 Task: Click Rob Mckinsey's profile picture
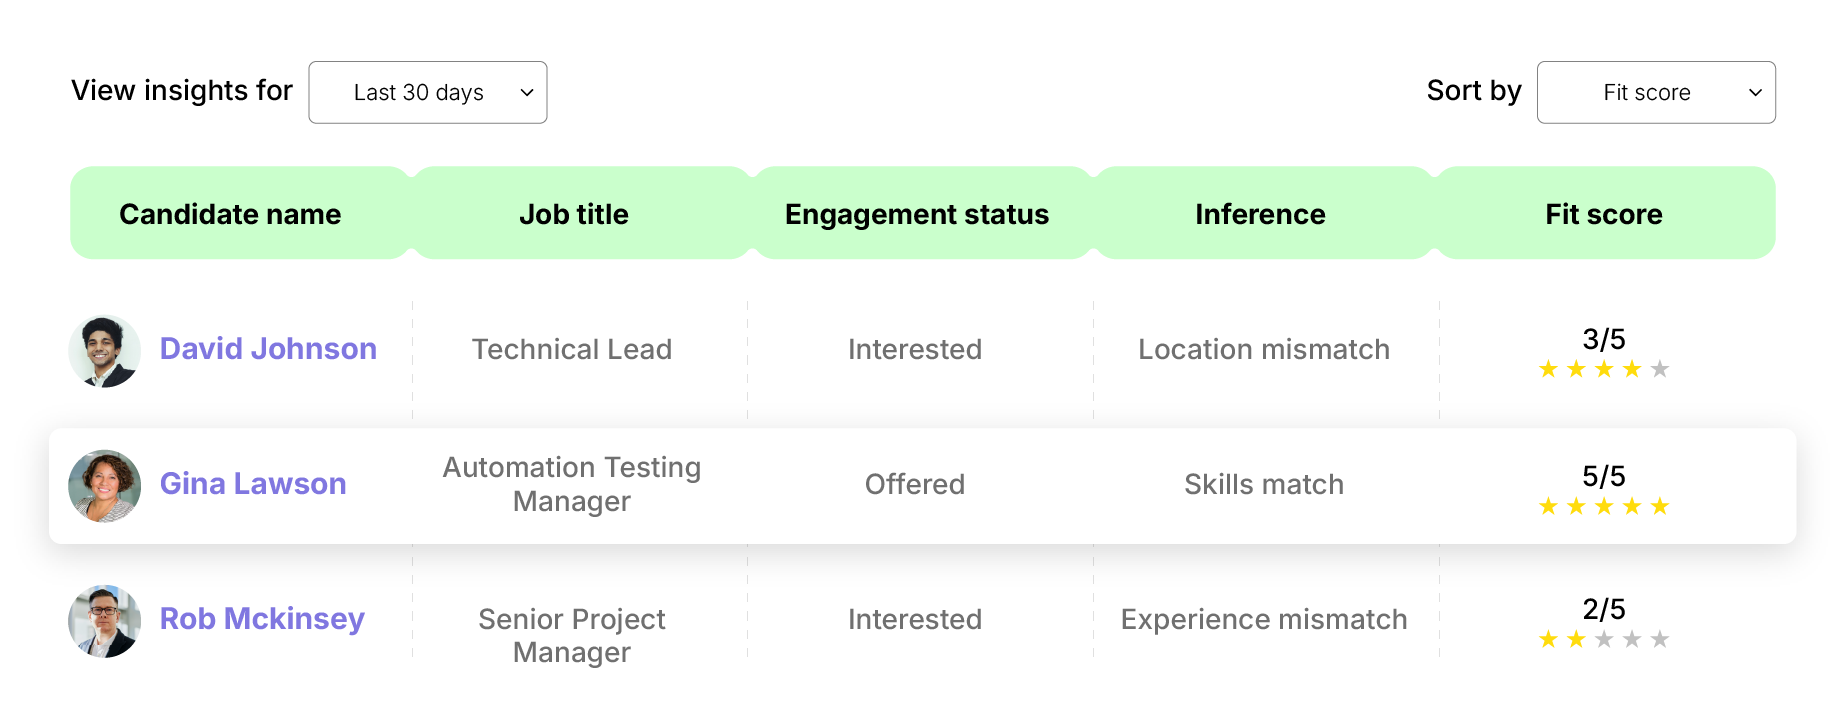(104, 620)
